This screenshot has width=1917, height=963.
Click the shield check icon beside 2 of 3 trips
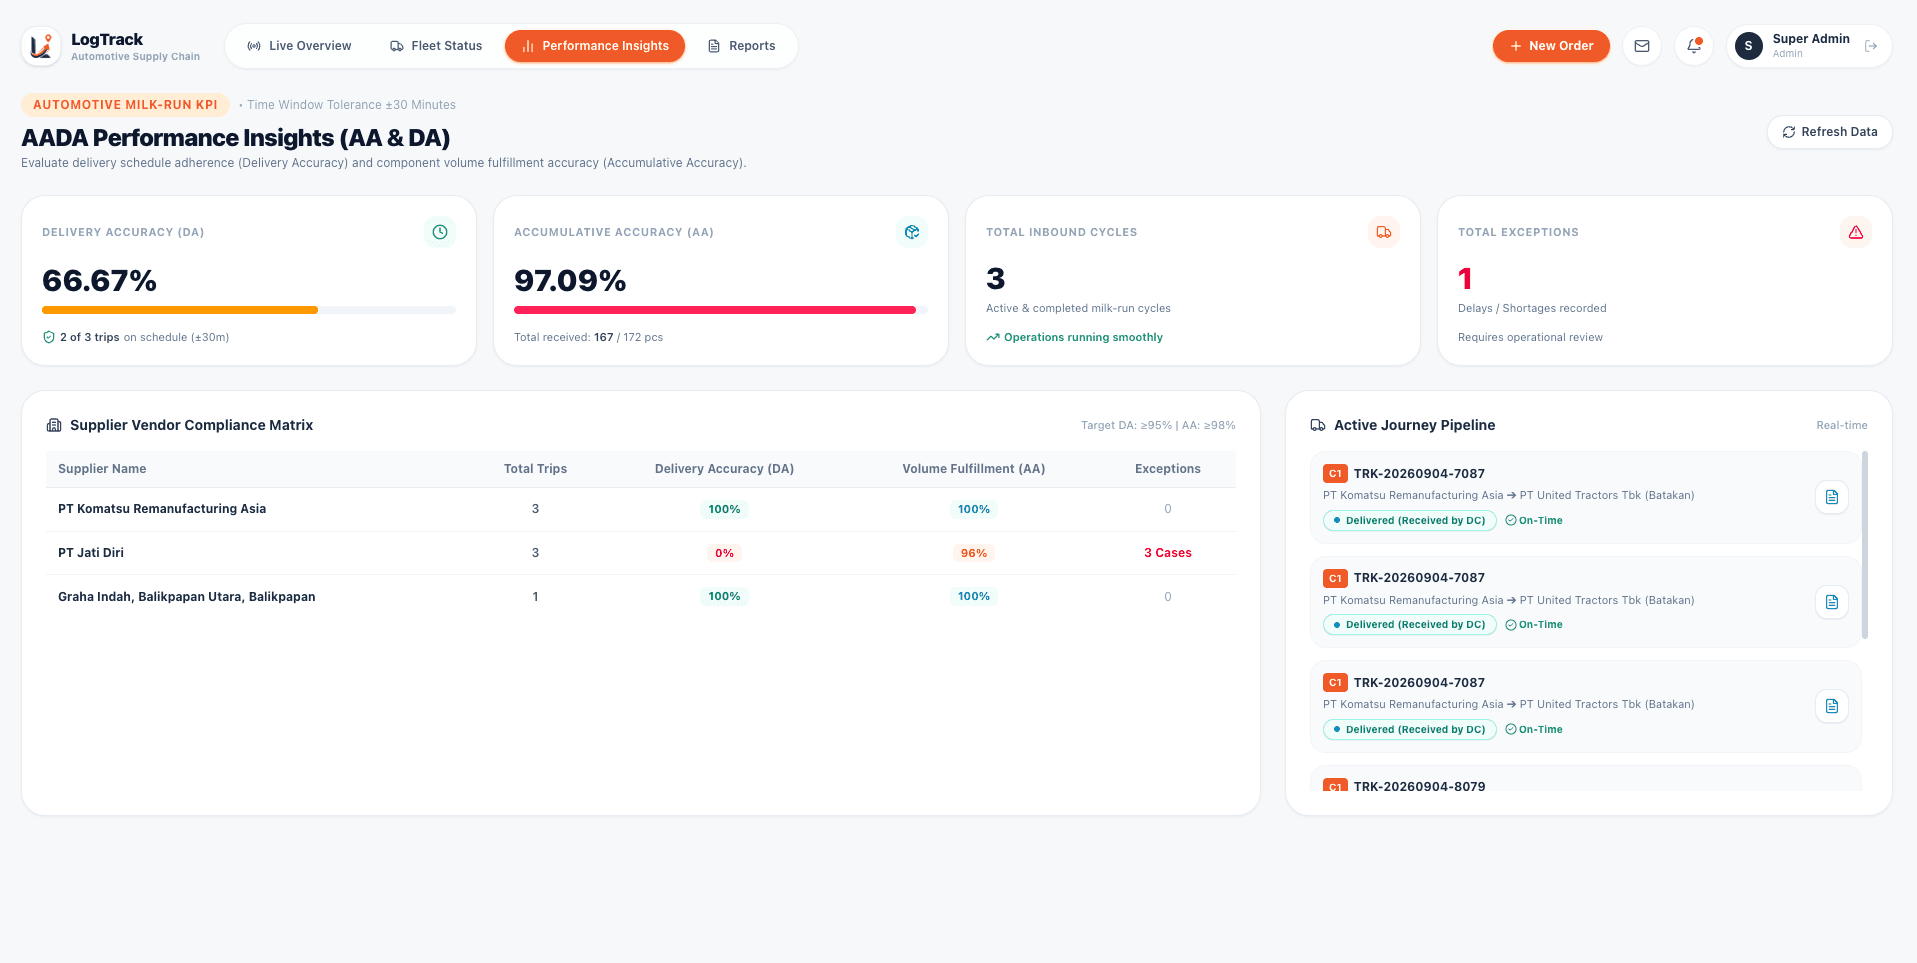[x=49, y=337]
